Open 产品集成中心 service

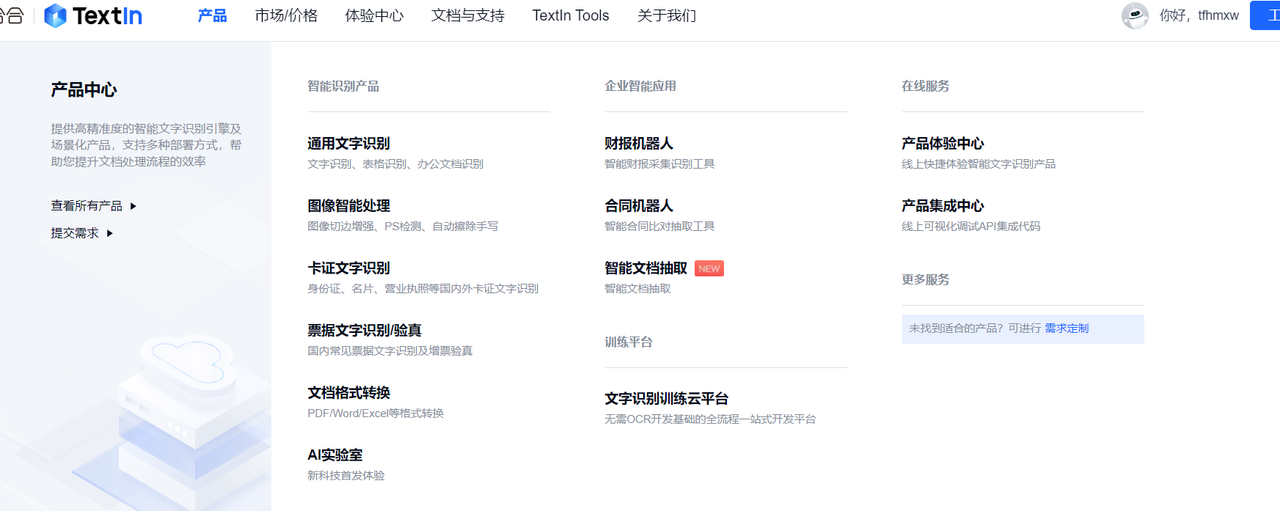(943, 205)
